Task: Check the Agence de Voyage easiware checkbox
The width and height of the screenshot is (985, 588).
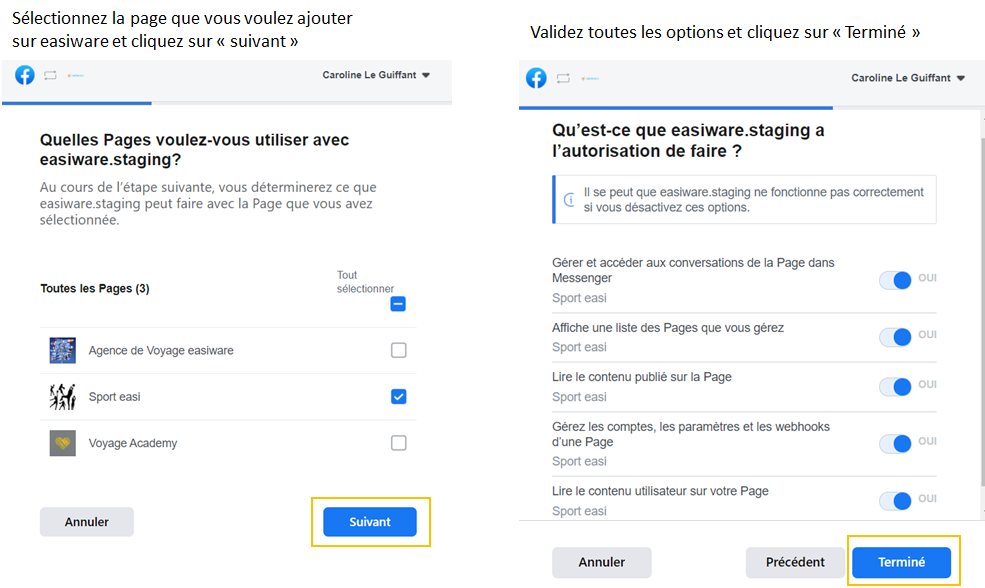Action: 399,350
